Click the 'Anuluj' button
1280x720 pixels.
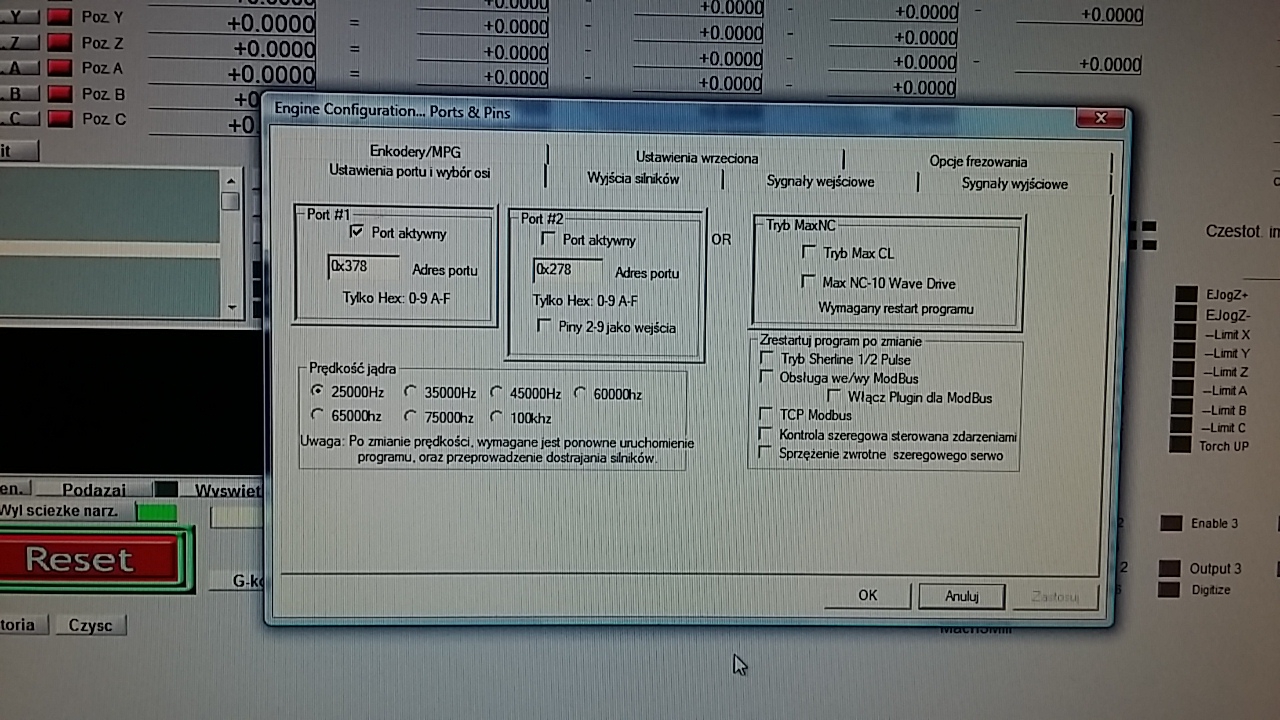pyautogui.click(x=961, y=596)
